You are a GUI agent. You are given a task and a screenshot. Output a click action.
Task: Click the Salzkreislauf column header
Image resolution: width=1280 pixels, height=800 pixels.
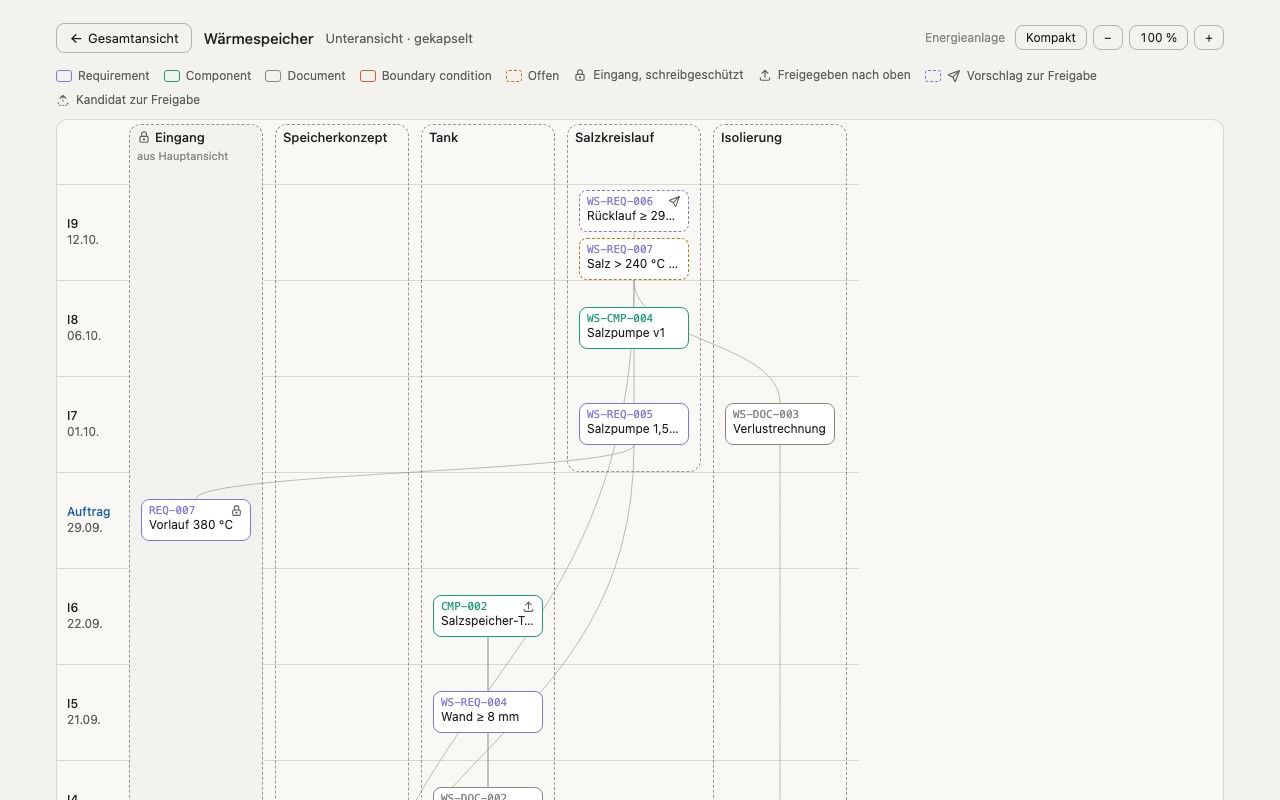(x=615, y=138)
